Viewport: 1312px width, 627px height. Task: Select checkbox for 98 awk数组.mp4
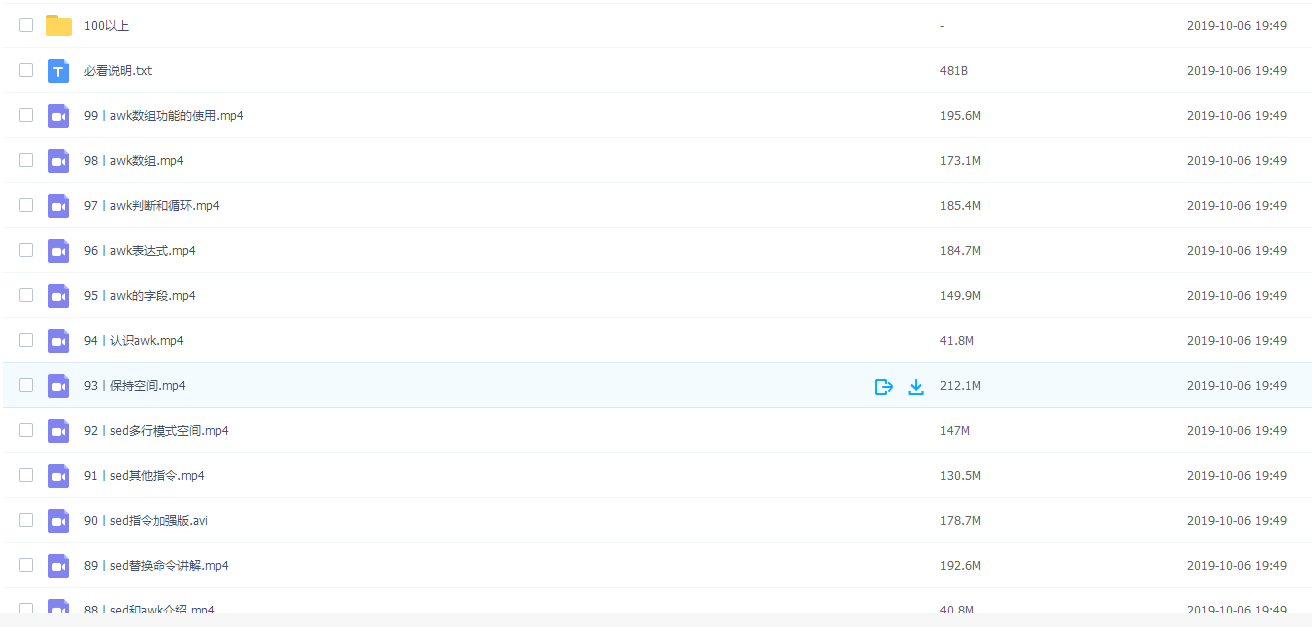[26, 160]
